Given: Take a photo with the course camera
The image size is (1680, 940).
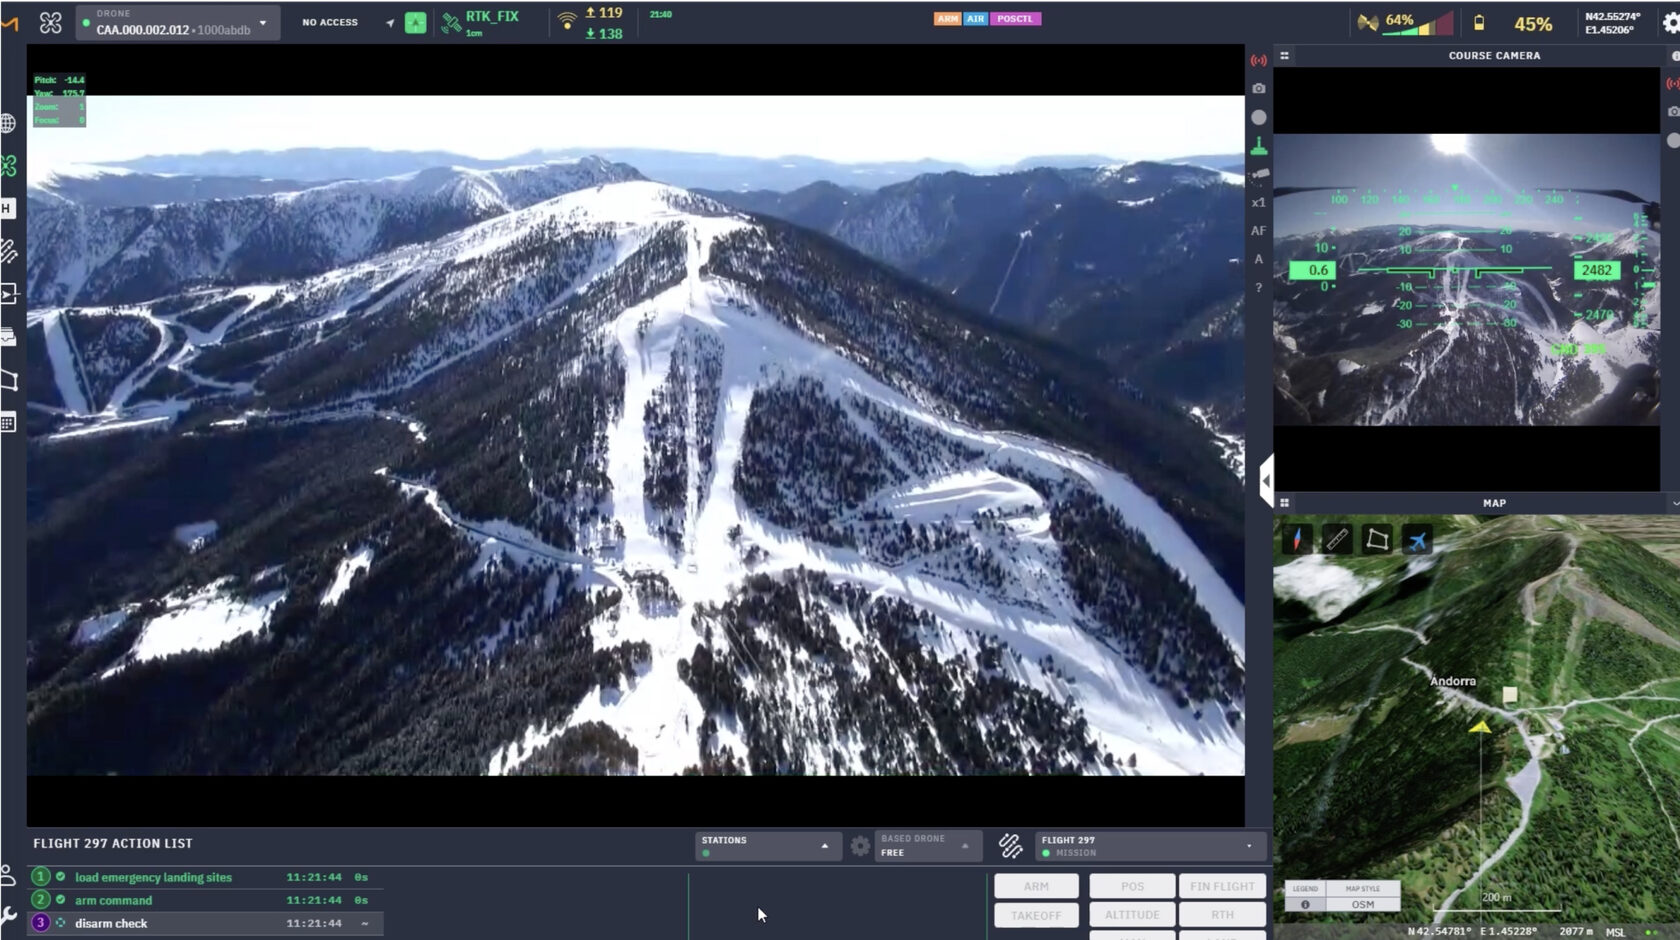Looking at the screenshot, I should (x=1259, y=88).
